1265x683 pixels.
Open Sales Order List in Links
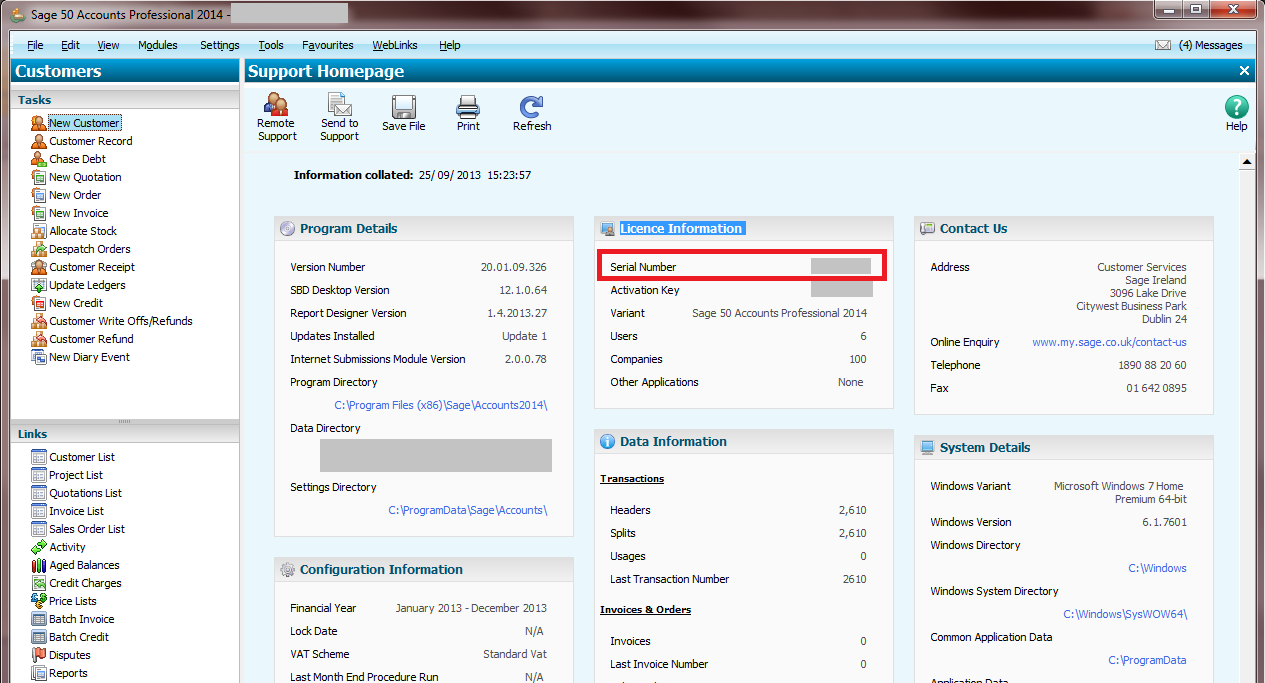coord(87,529)
